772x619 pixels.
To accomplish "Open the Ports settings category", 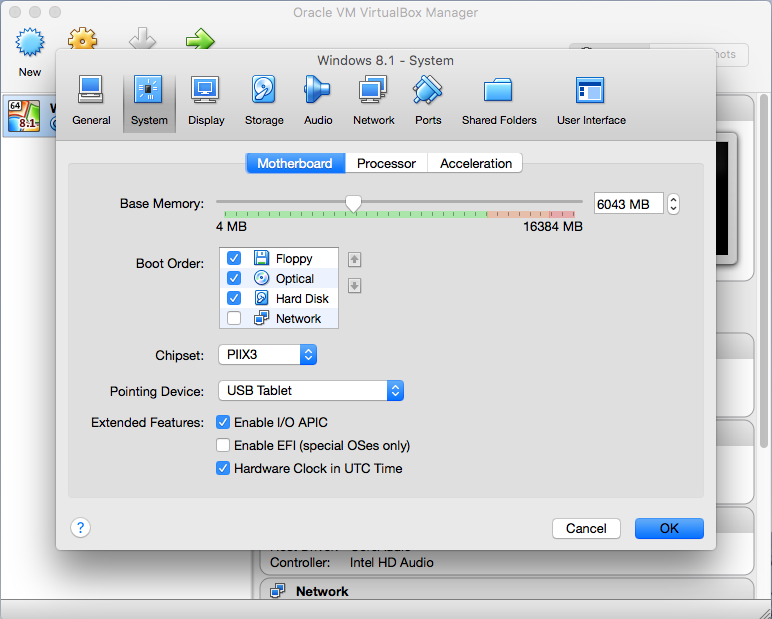I will (x=428, y=101).
